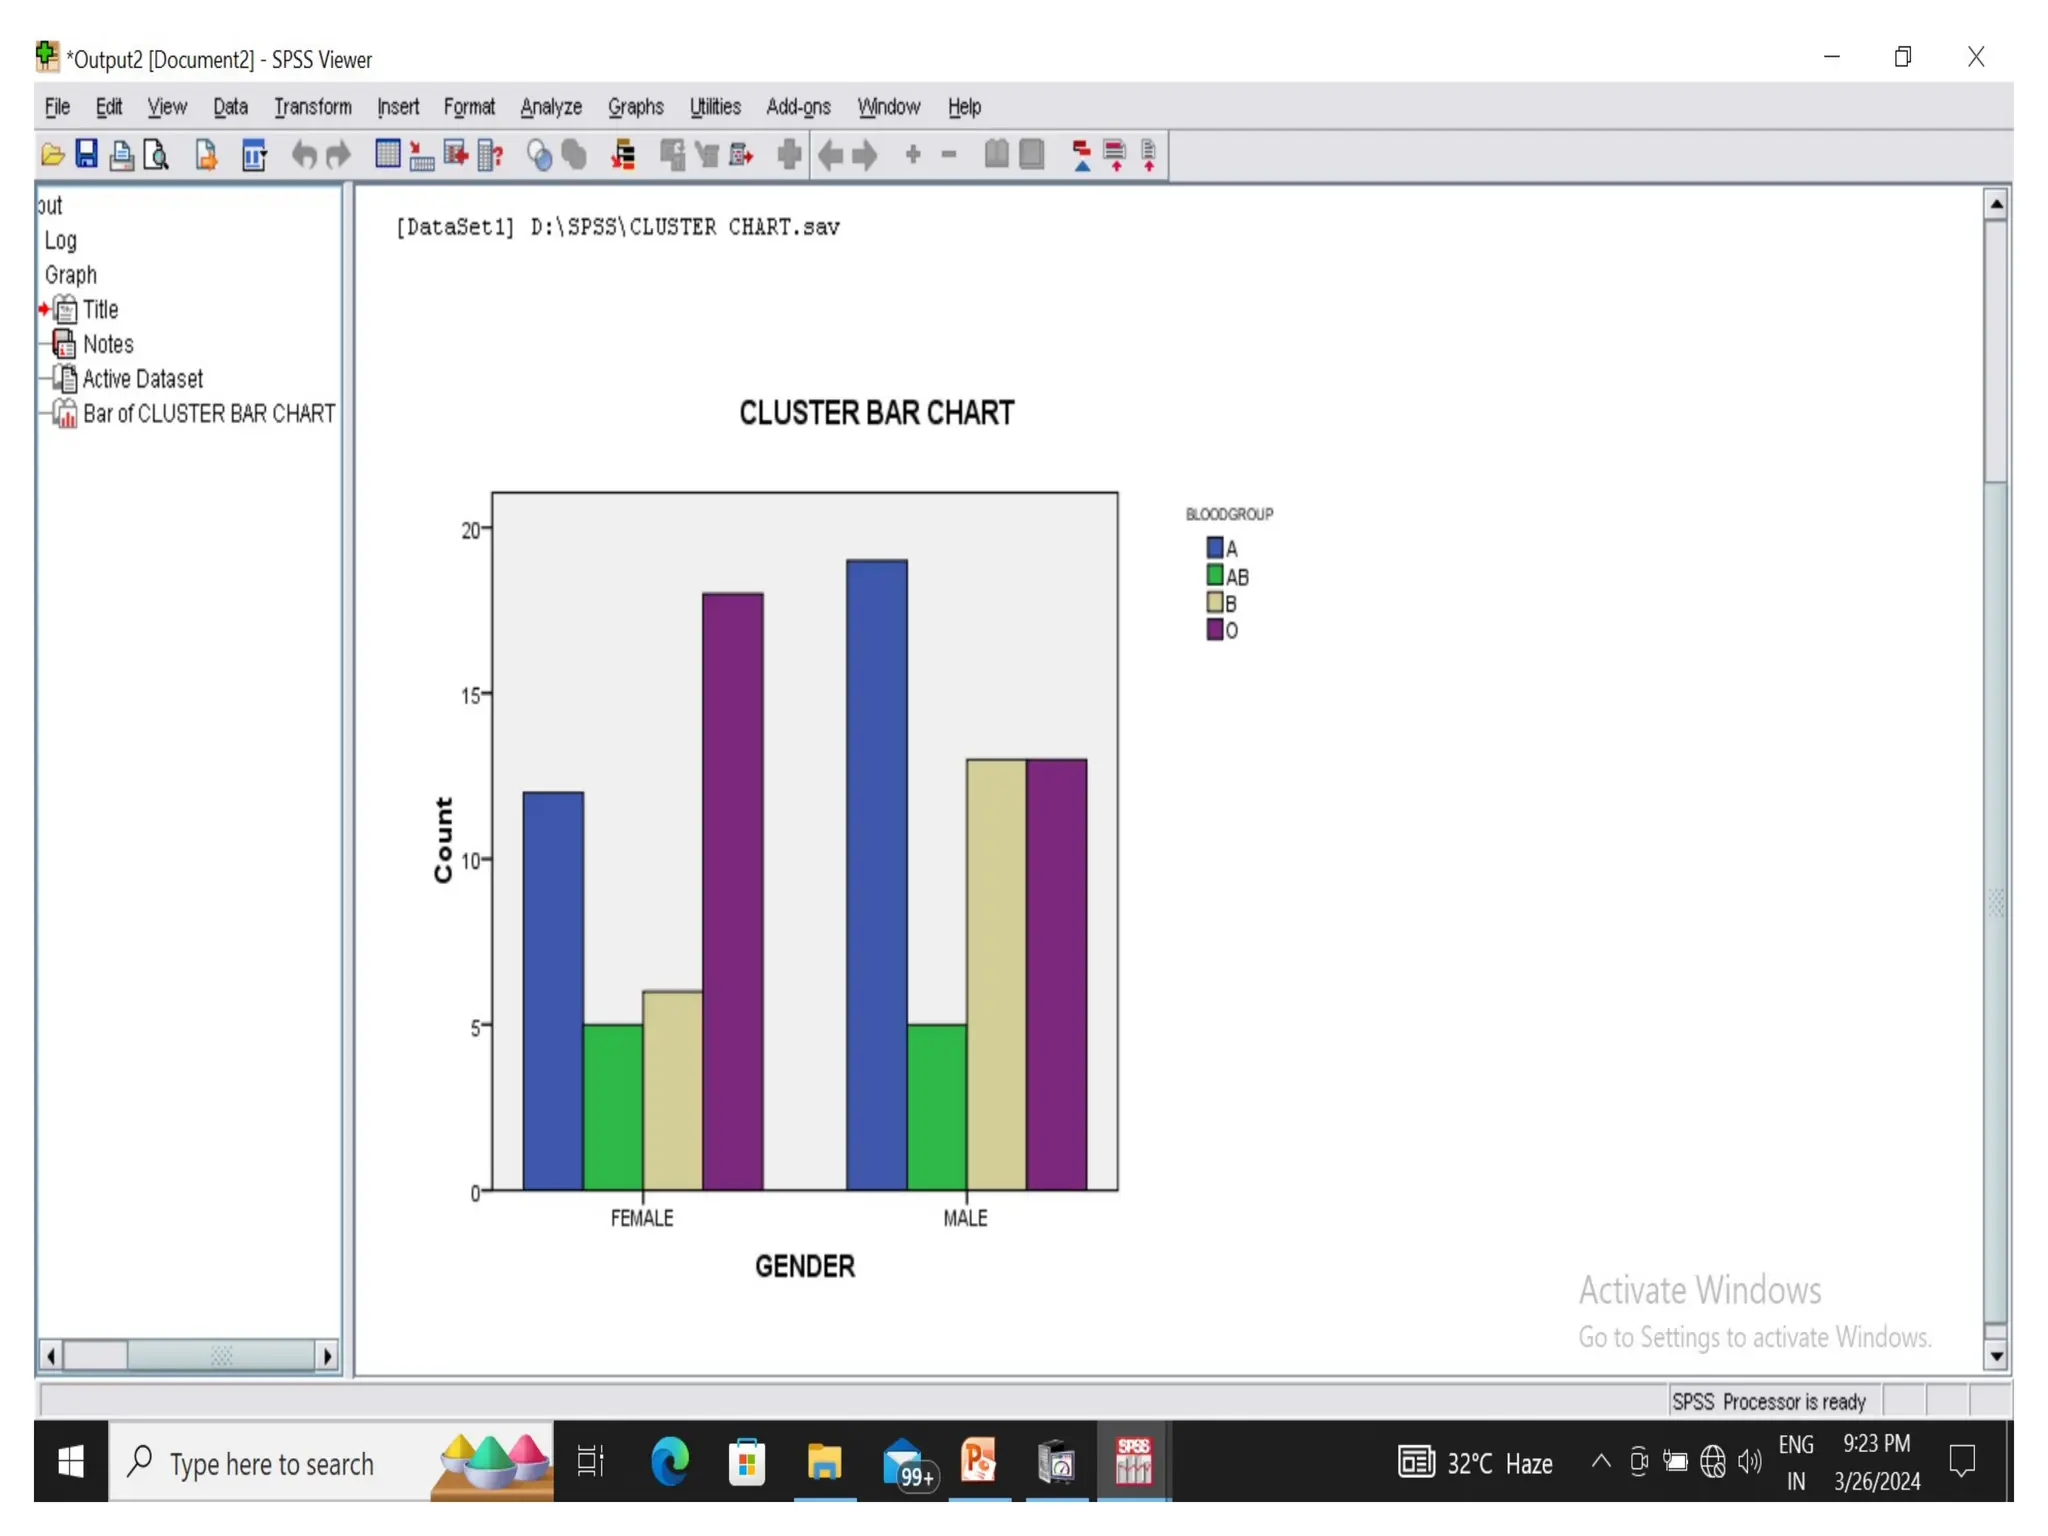The width and height of the screenshot is (2048, 1536).
Task: Click the Variables question mark icon
Action: (490, 155)
